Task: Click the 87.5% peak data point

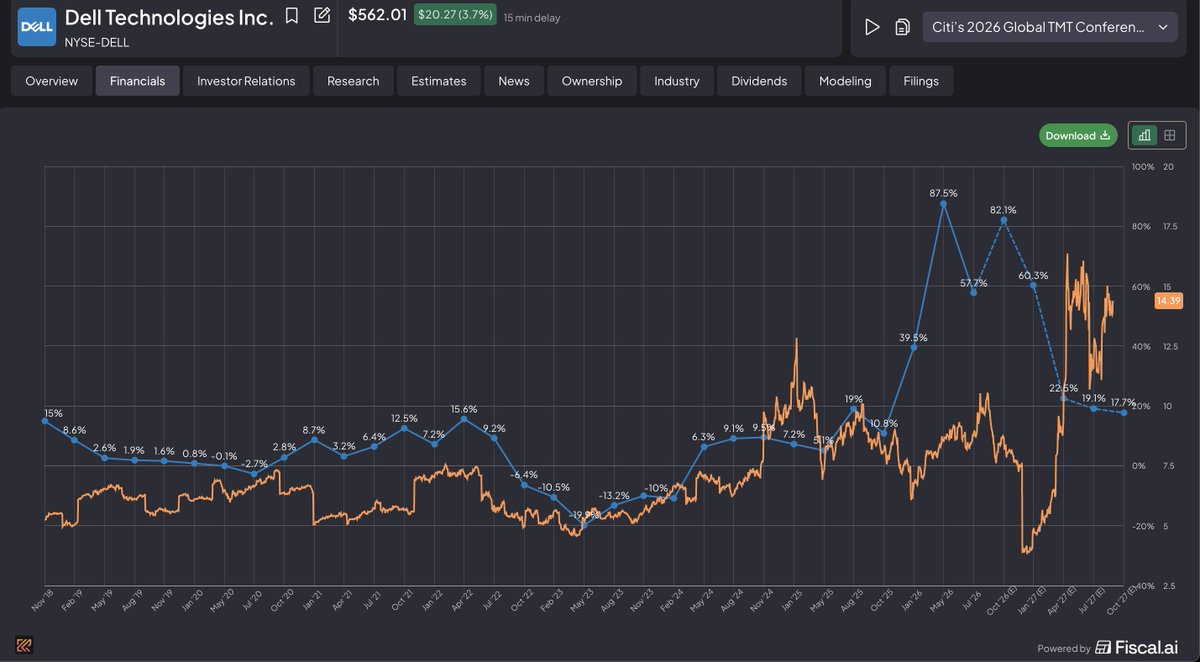Action: [x=943, y=204]
